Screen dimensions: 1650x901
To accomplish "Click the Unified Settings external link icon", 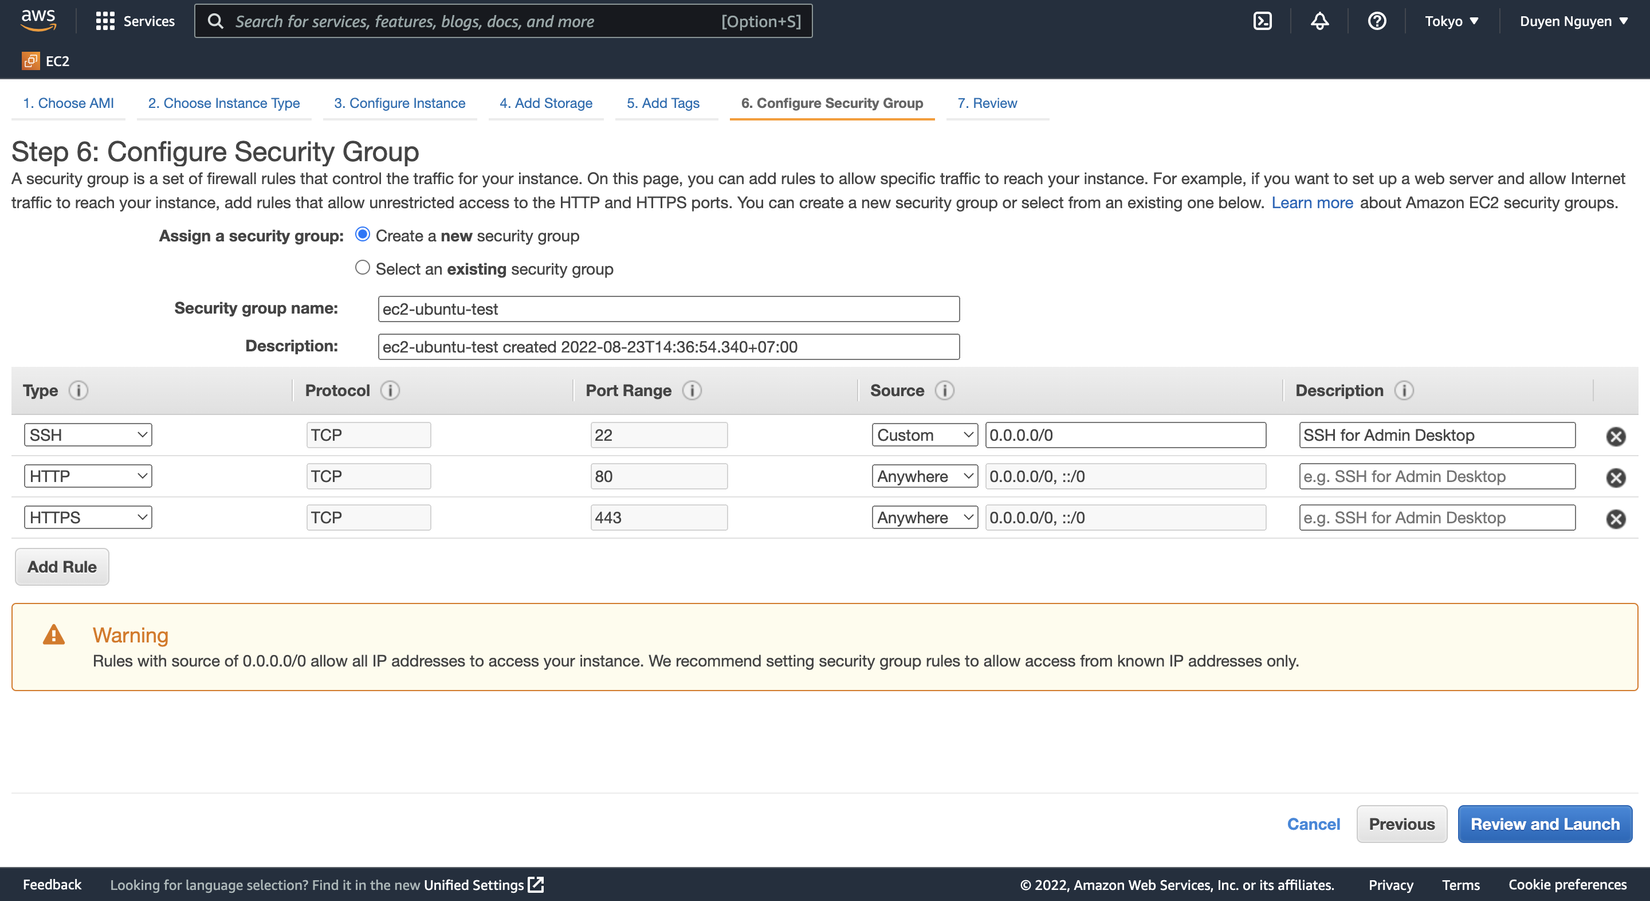I will click(536, 885).
